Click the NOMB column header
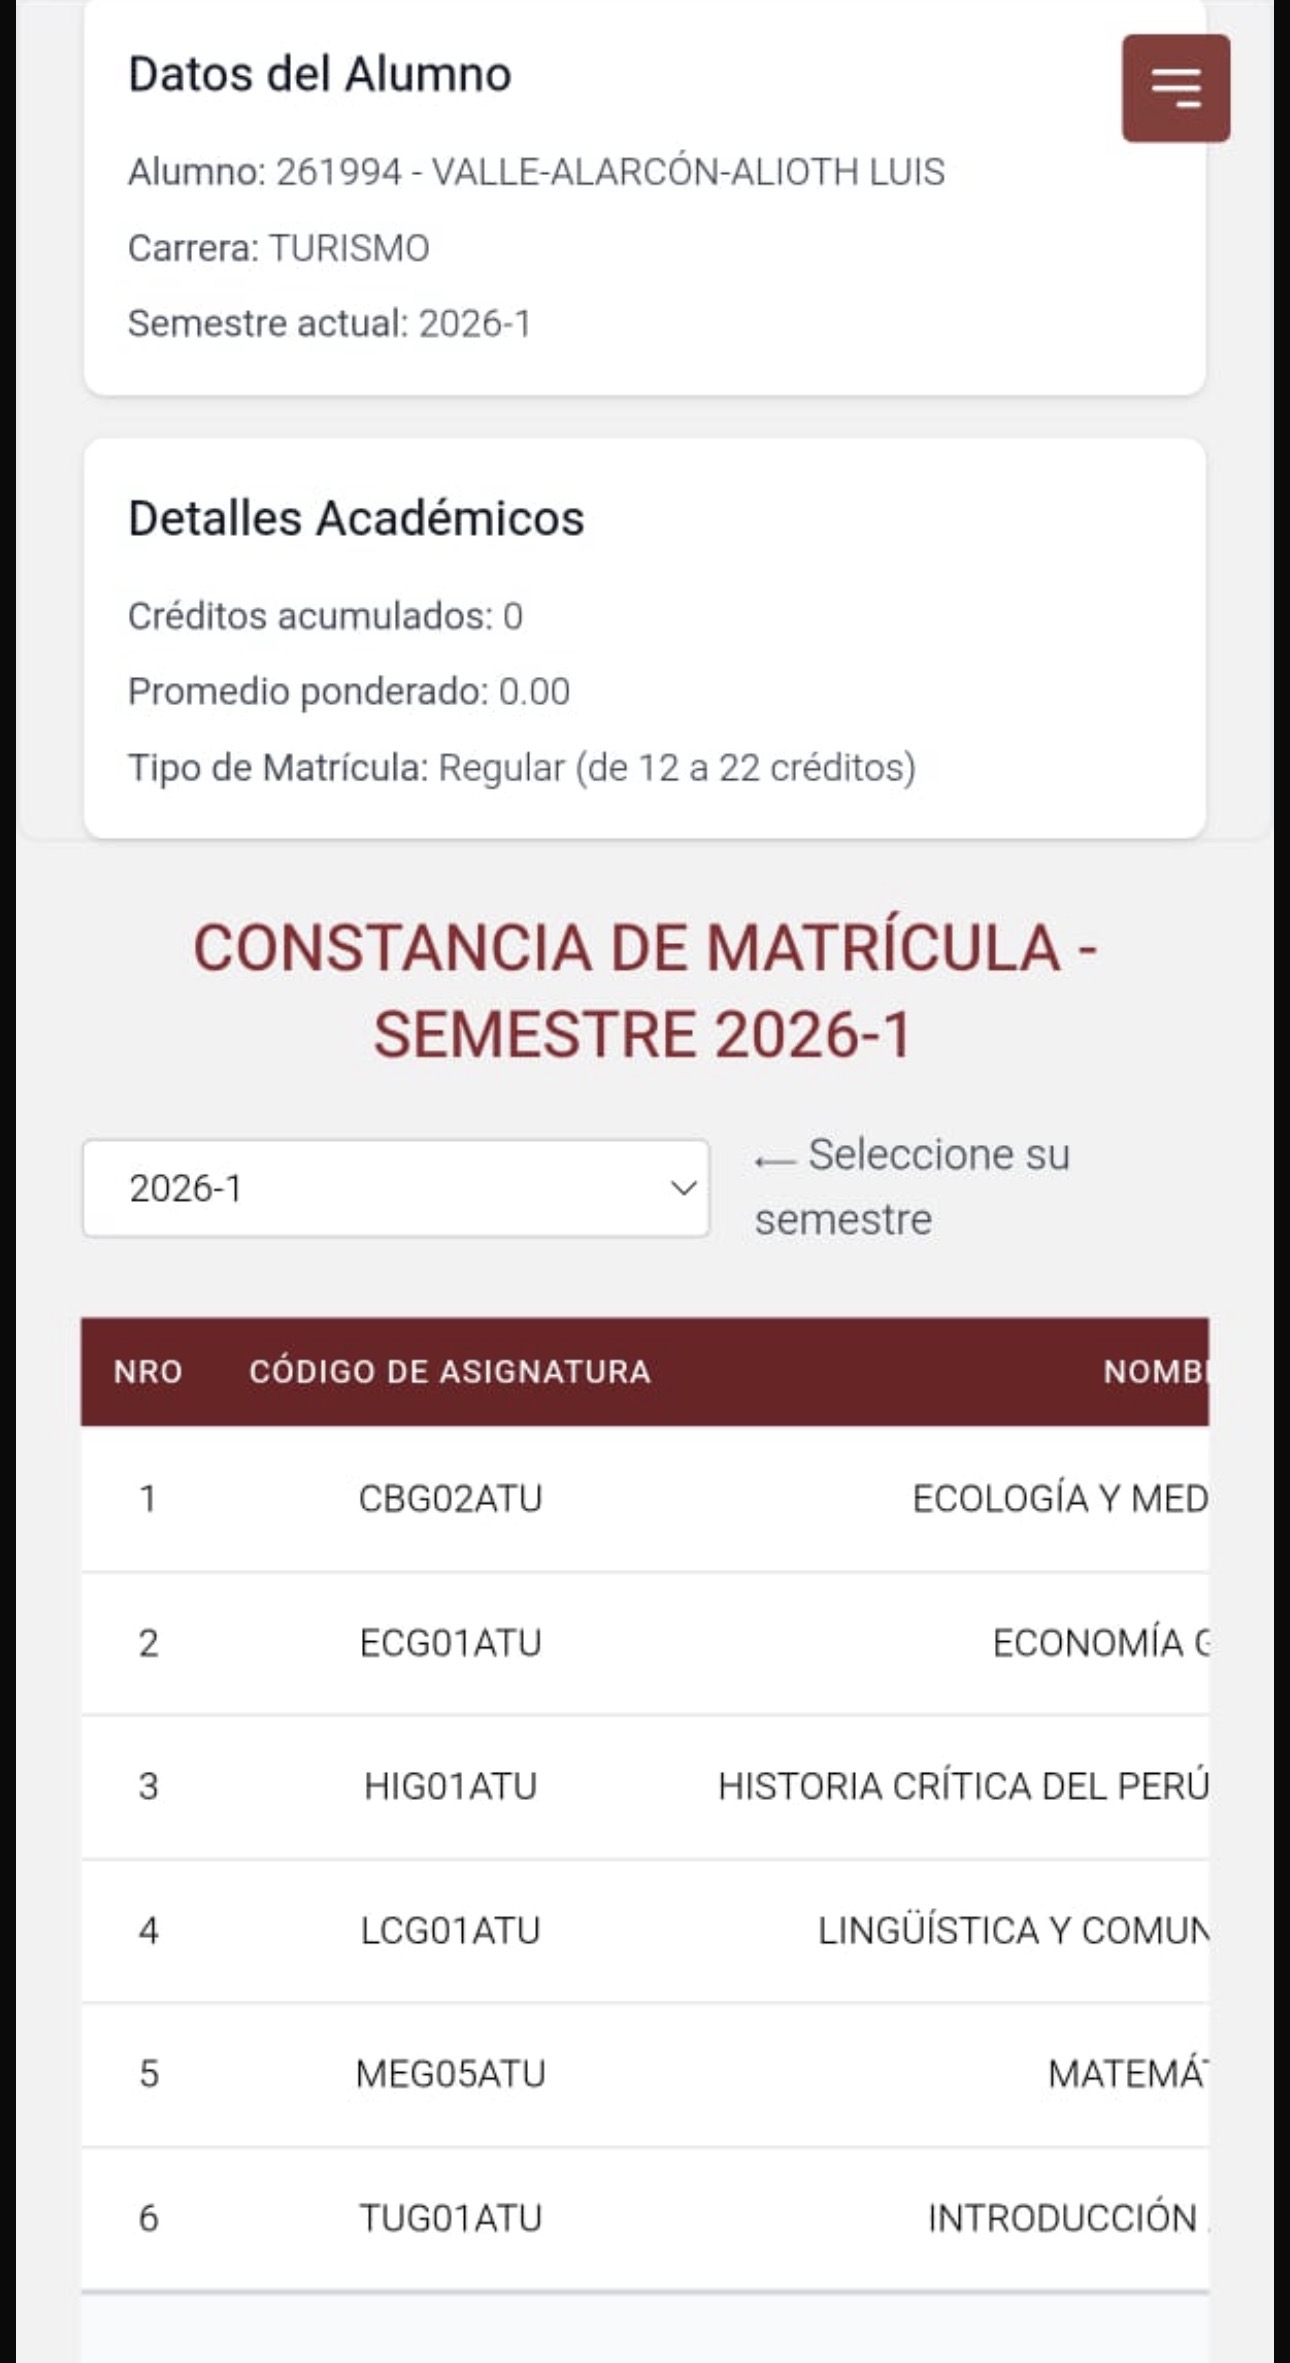Viewport: 1290px width, 2363px height. (x=1155, y=1371)
